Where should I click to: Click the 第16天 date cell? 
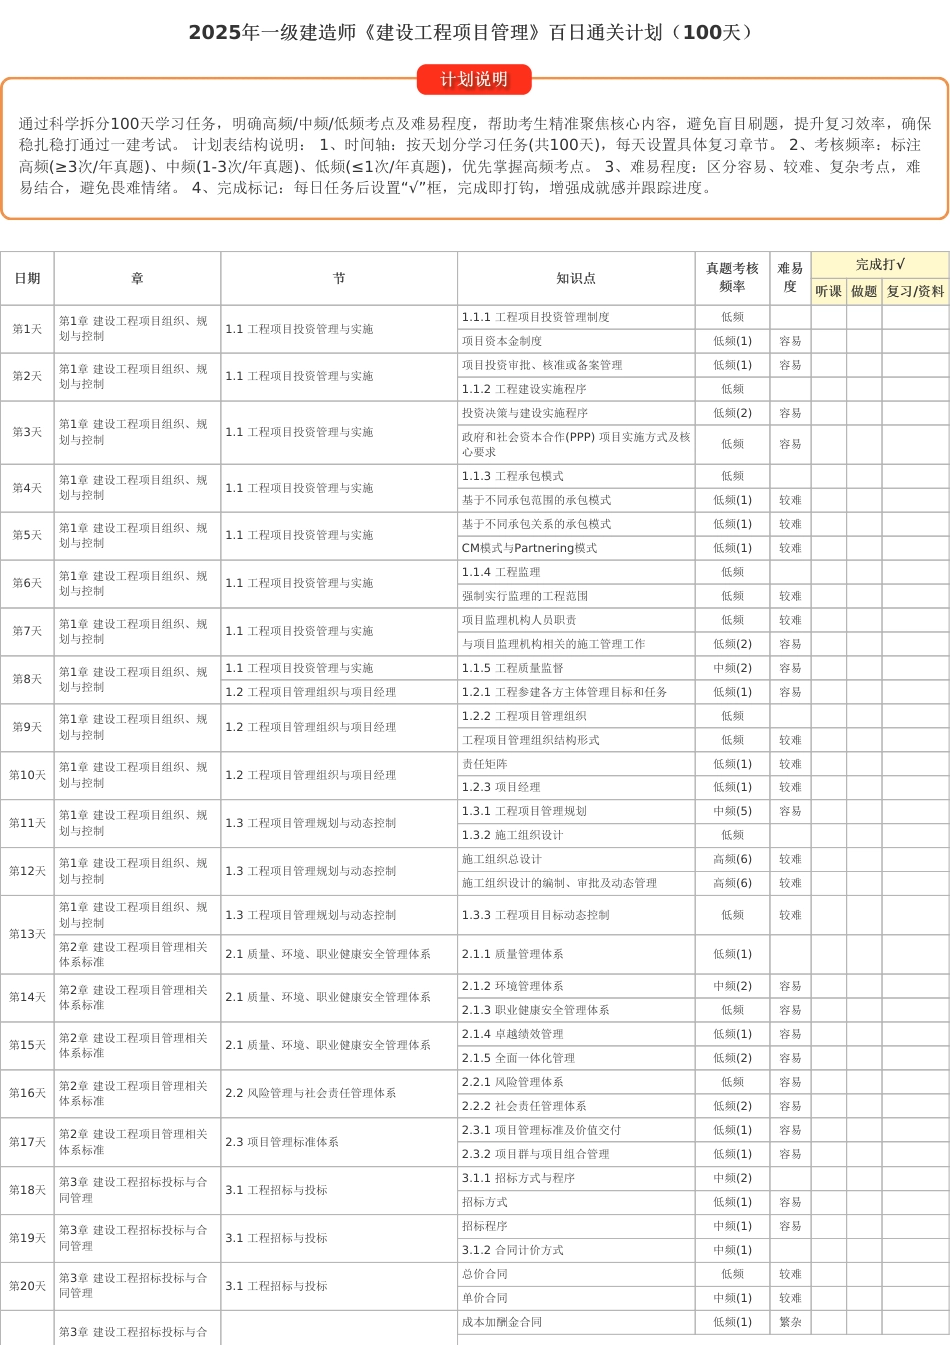pos(27,1093)
